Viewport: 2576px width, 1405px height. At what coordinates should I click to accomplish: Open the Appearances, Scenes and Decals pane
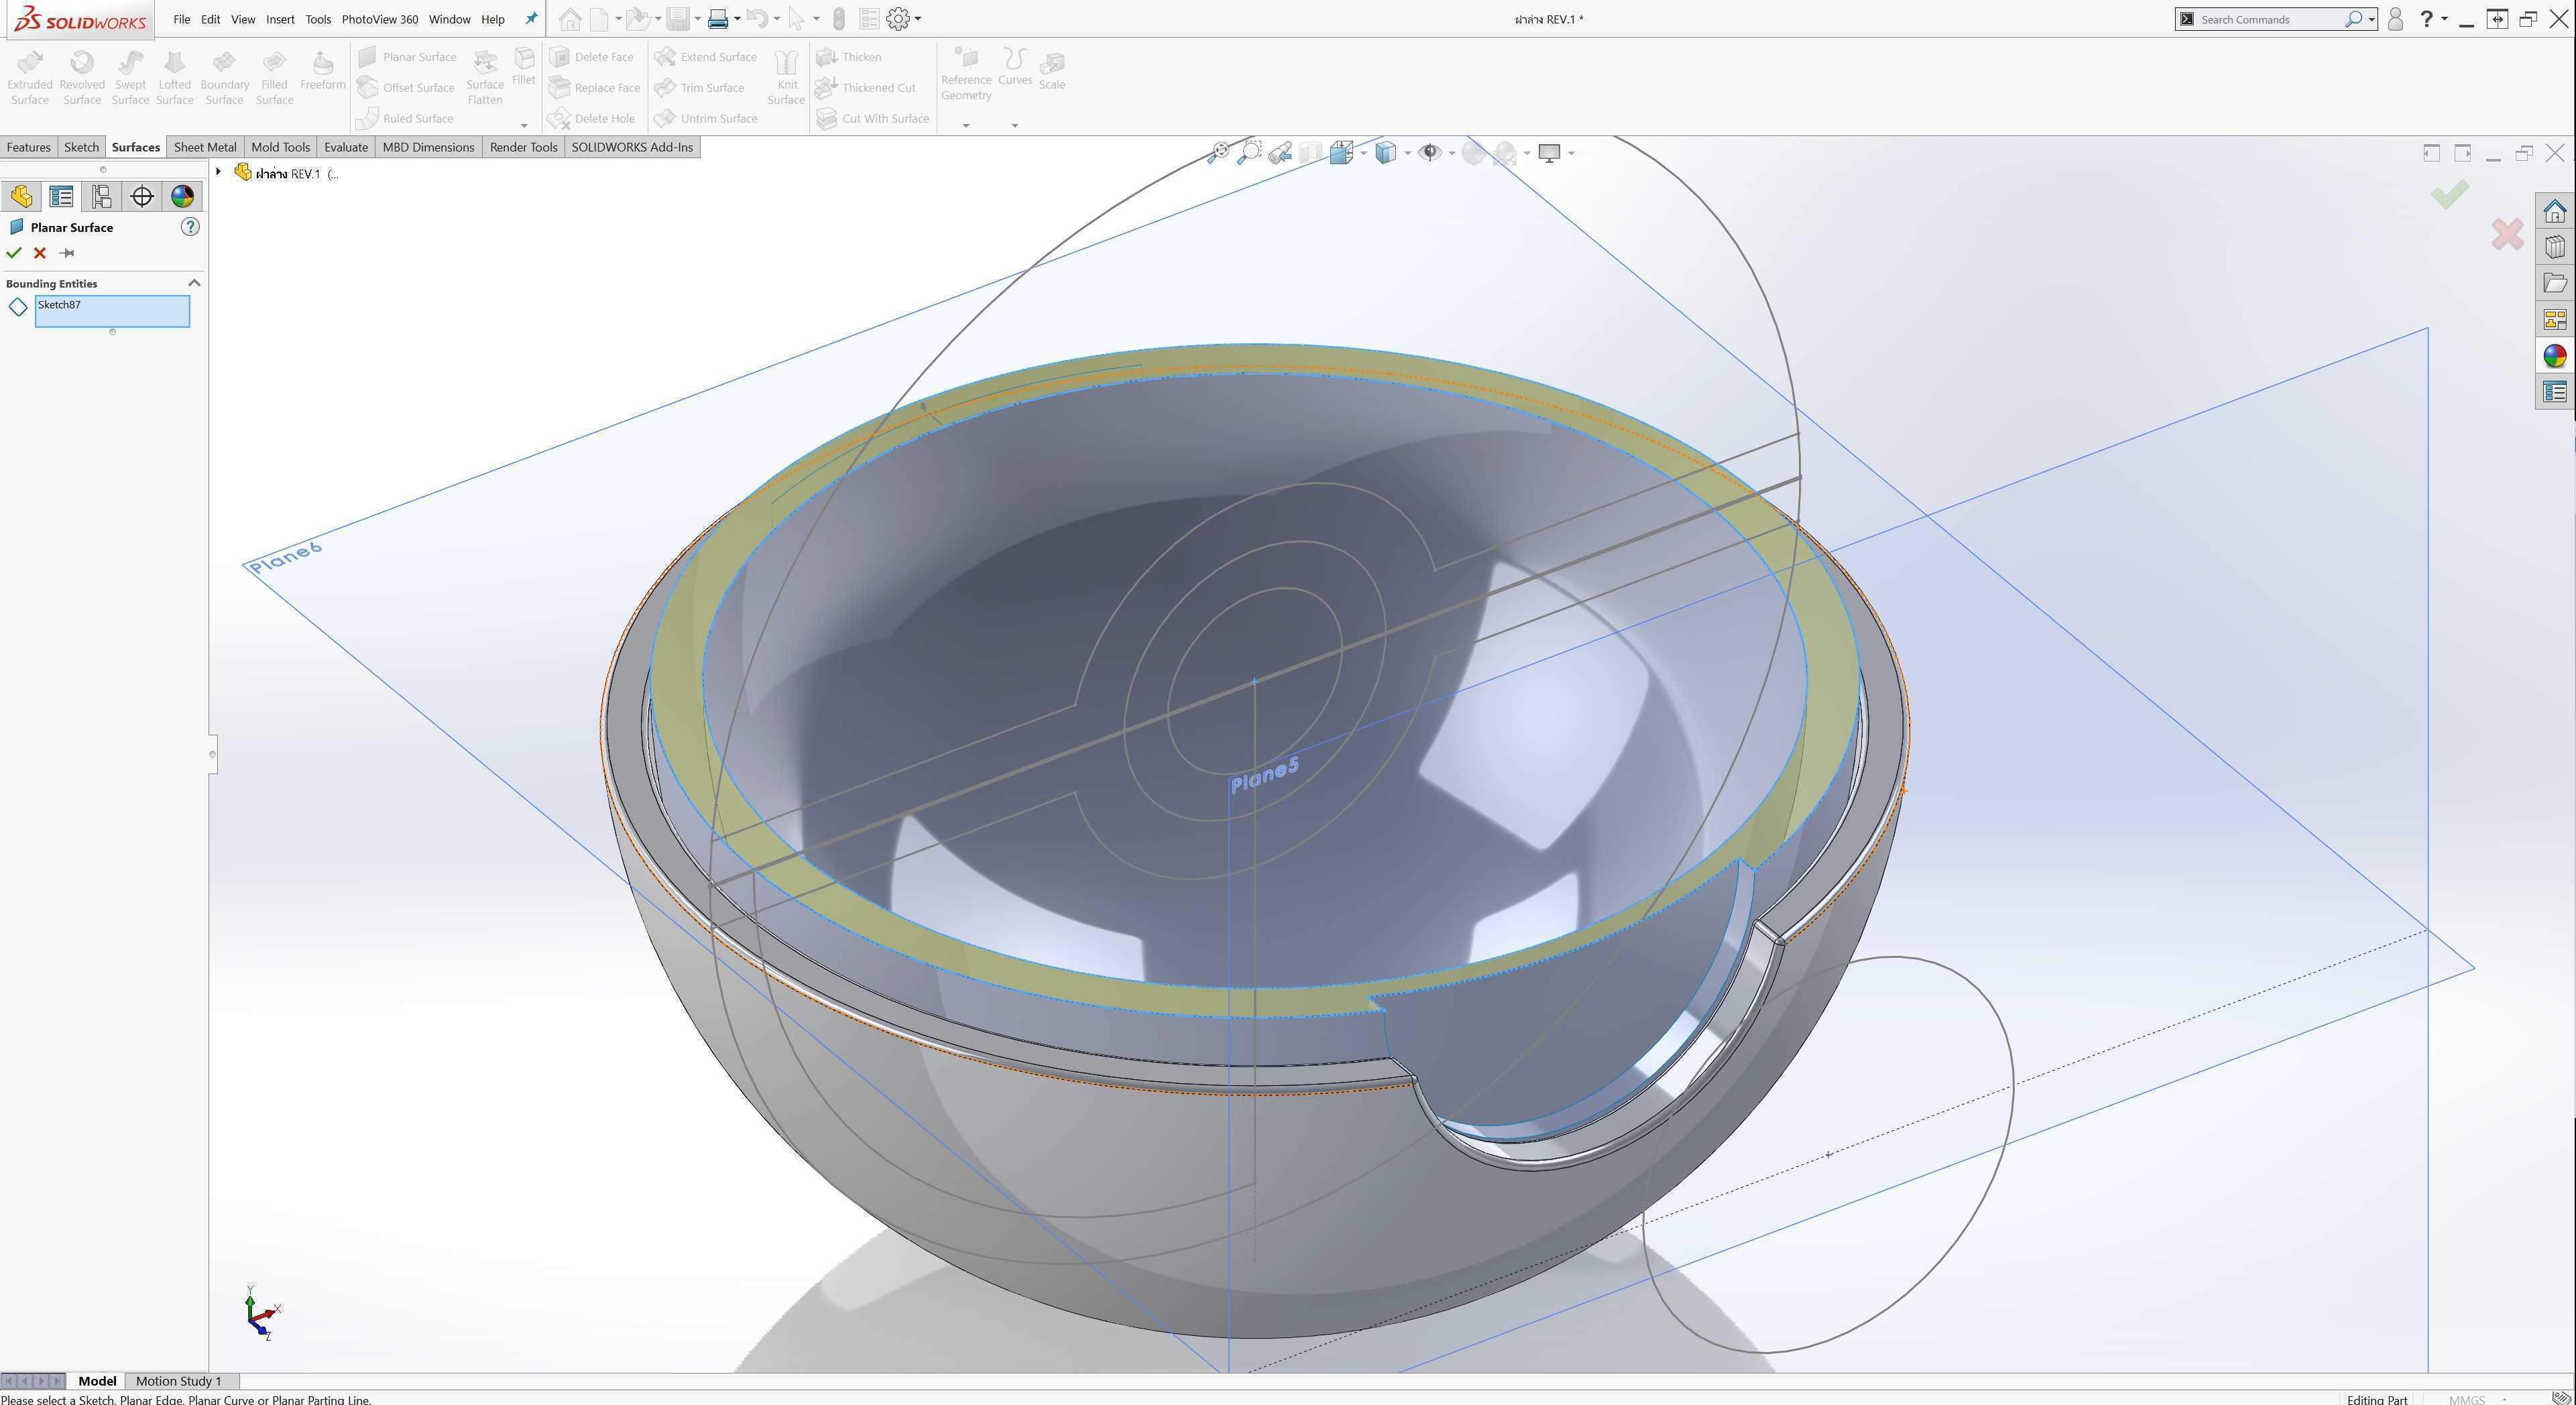click(2555, 356)
